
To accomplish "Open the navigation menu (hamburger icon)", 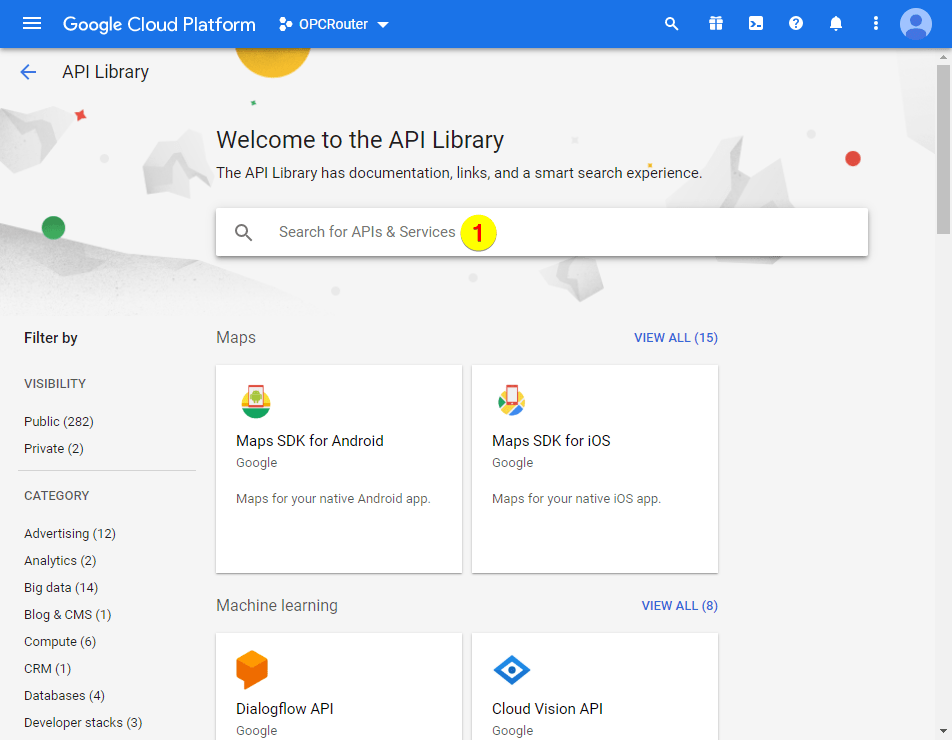I will 31,23.
